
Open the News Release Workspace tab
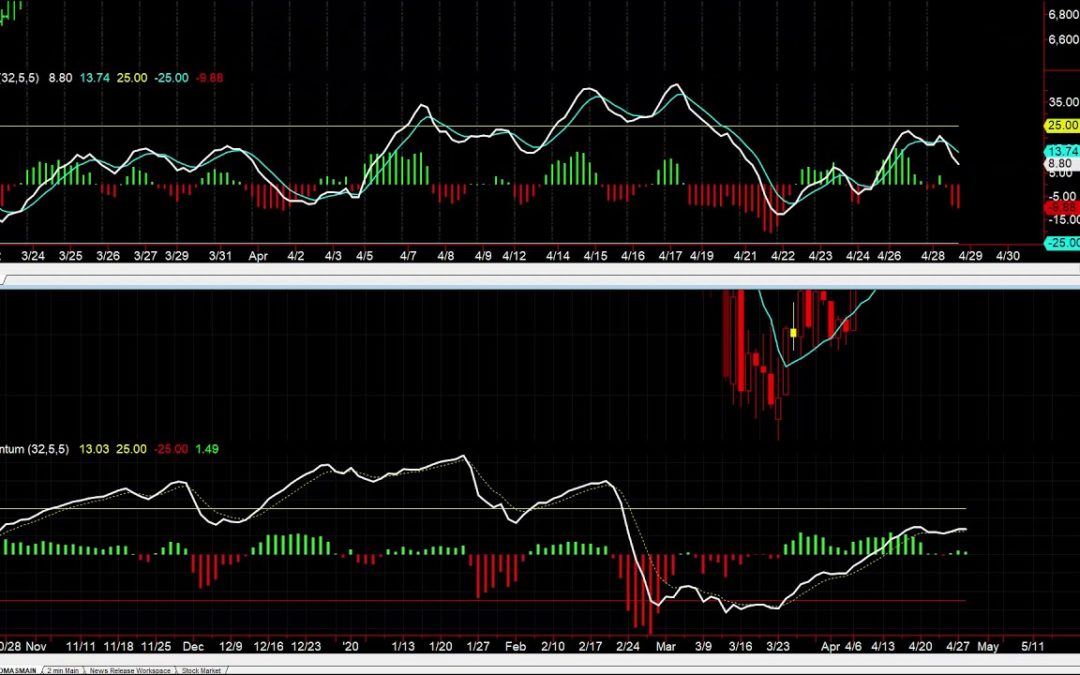pos(129,670)
